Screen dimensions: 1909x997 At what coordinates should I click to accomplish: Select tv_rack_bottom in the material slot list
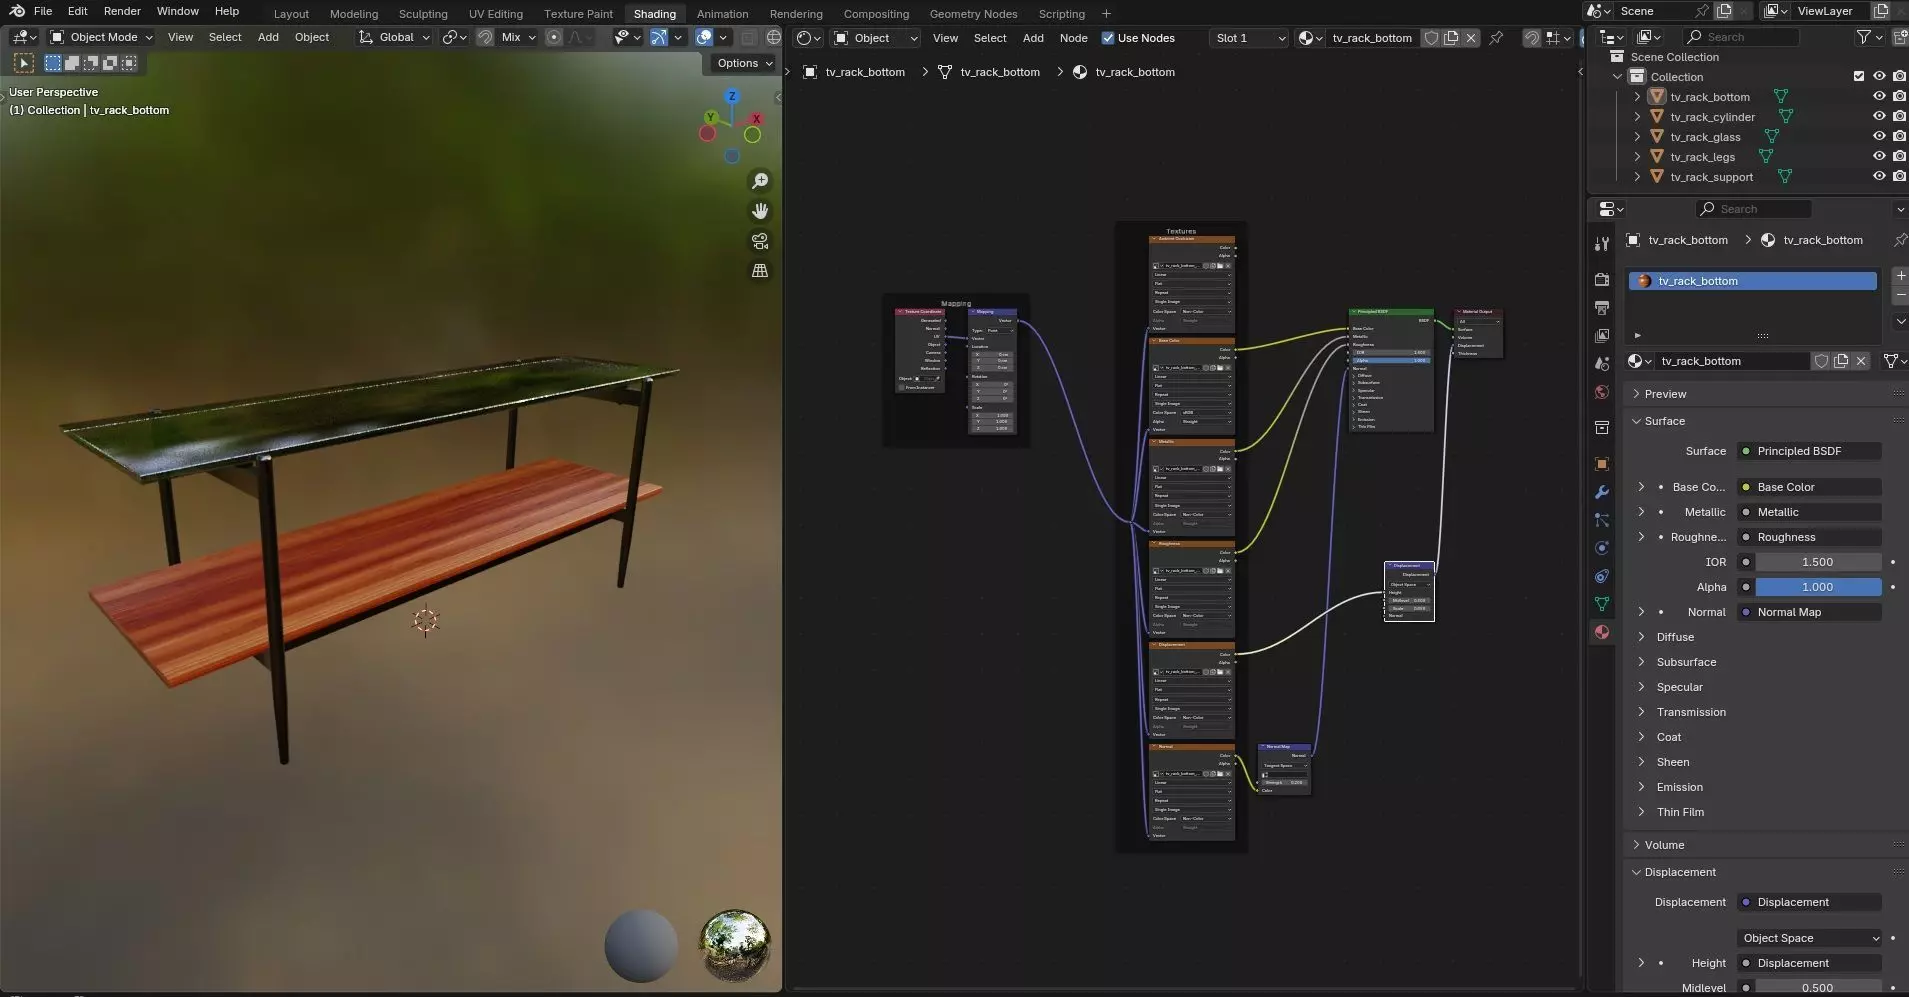[x=1752, y=281]
